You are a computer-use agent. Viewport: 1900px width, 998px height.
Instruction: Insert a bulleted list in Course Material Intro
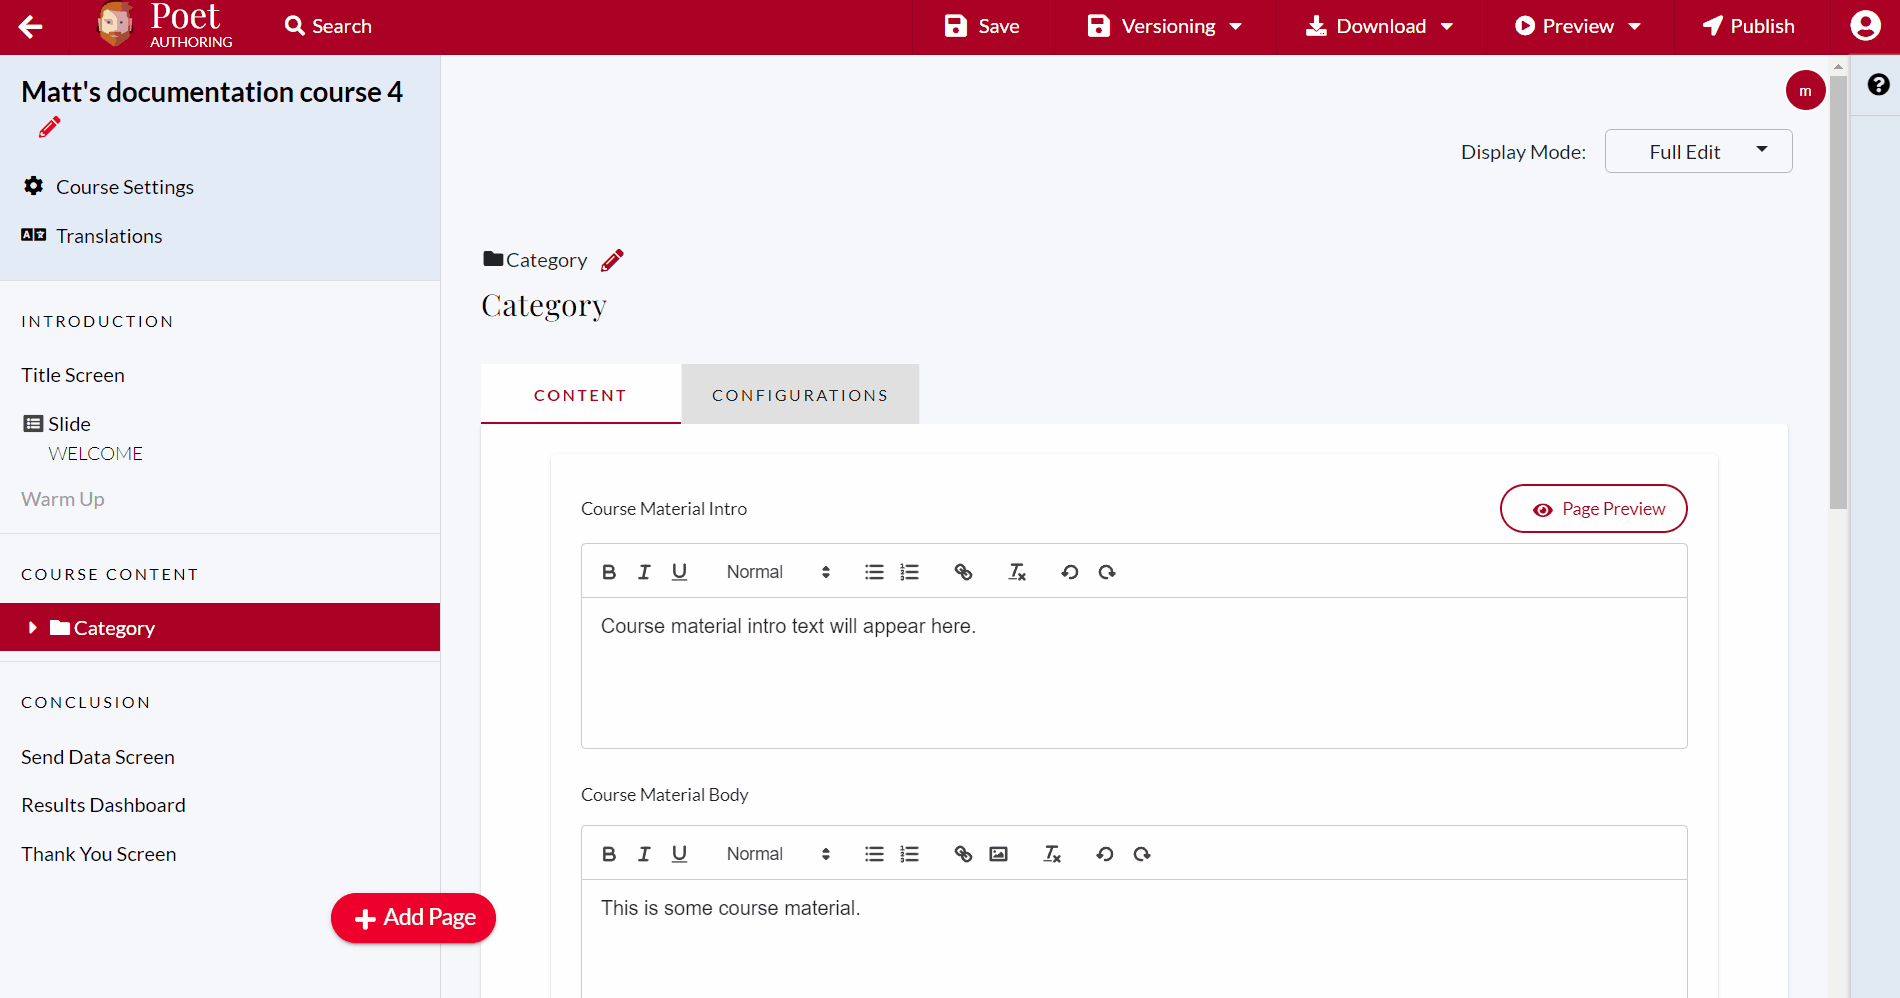tap(873, 571)
